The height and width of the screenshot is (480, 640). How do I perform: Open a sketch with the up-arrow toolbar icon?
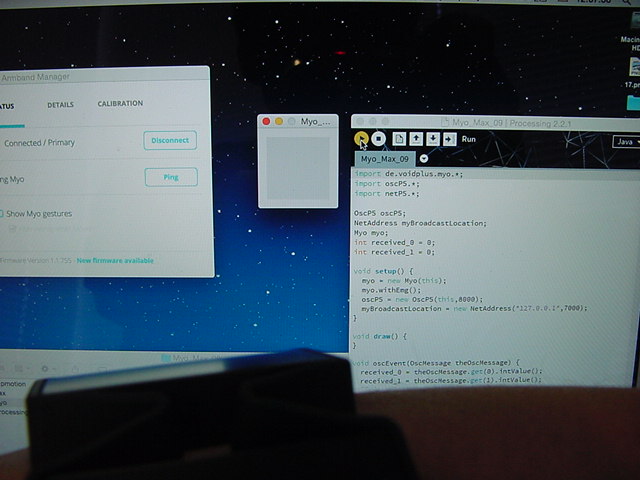click(416, 139)
